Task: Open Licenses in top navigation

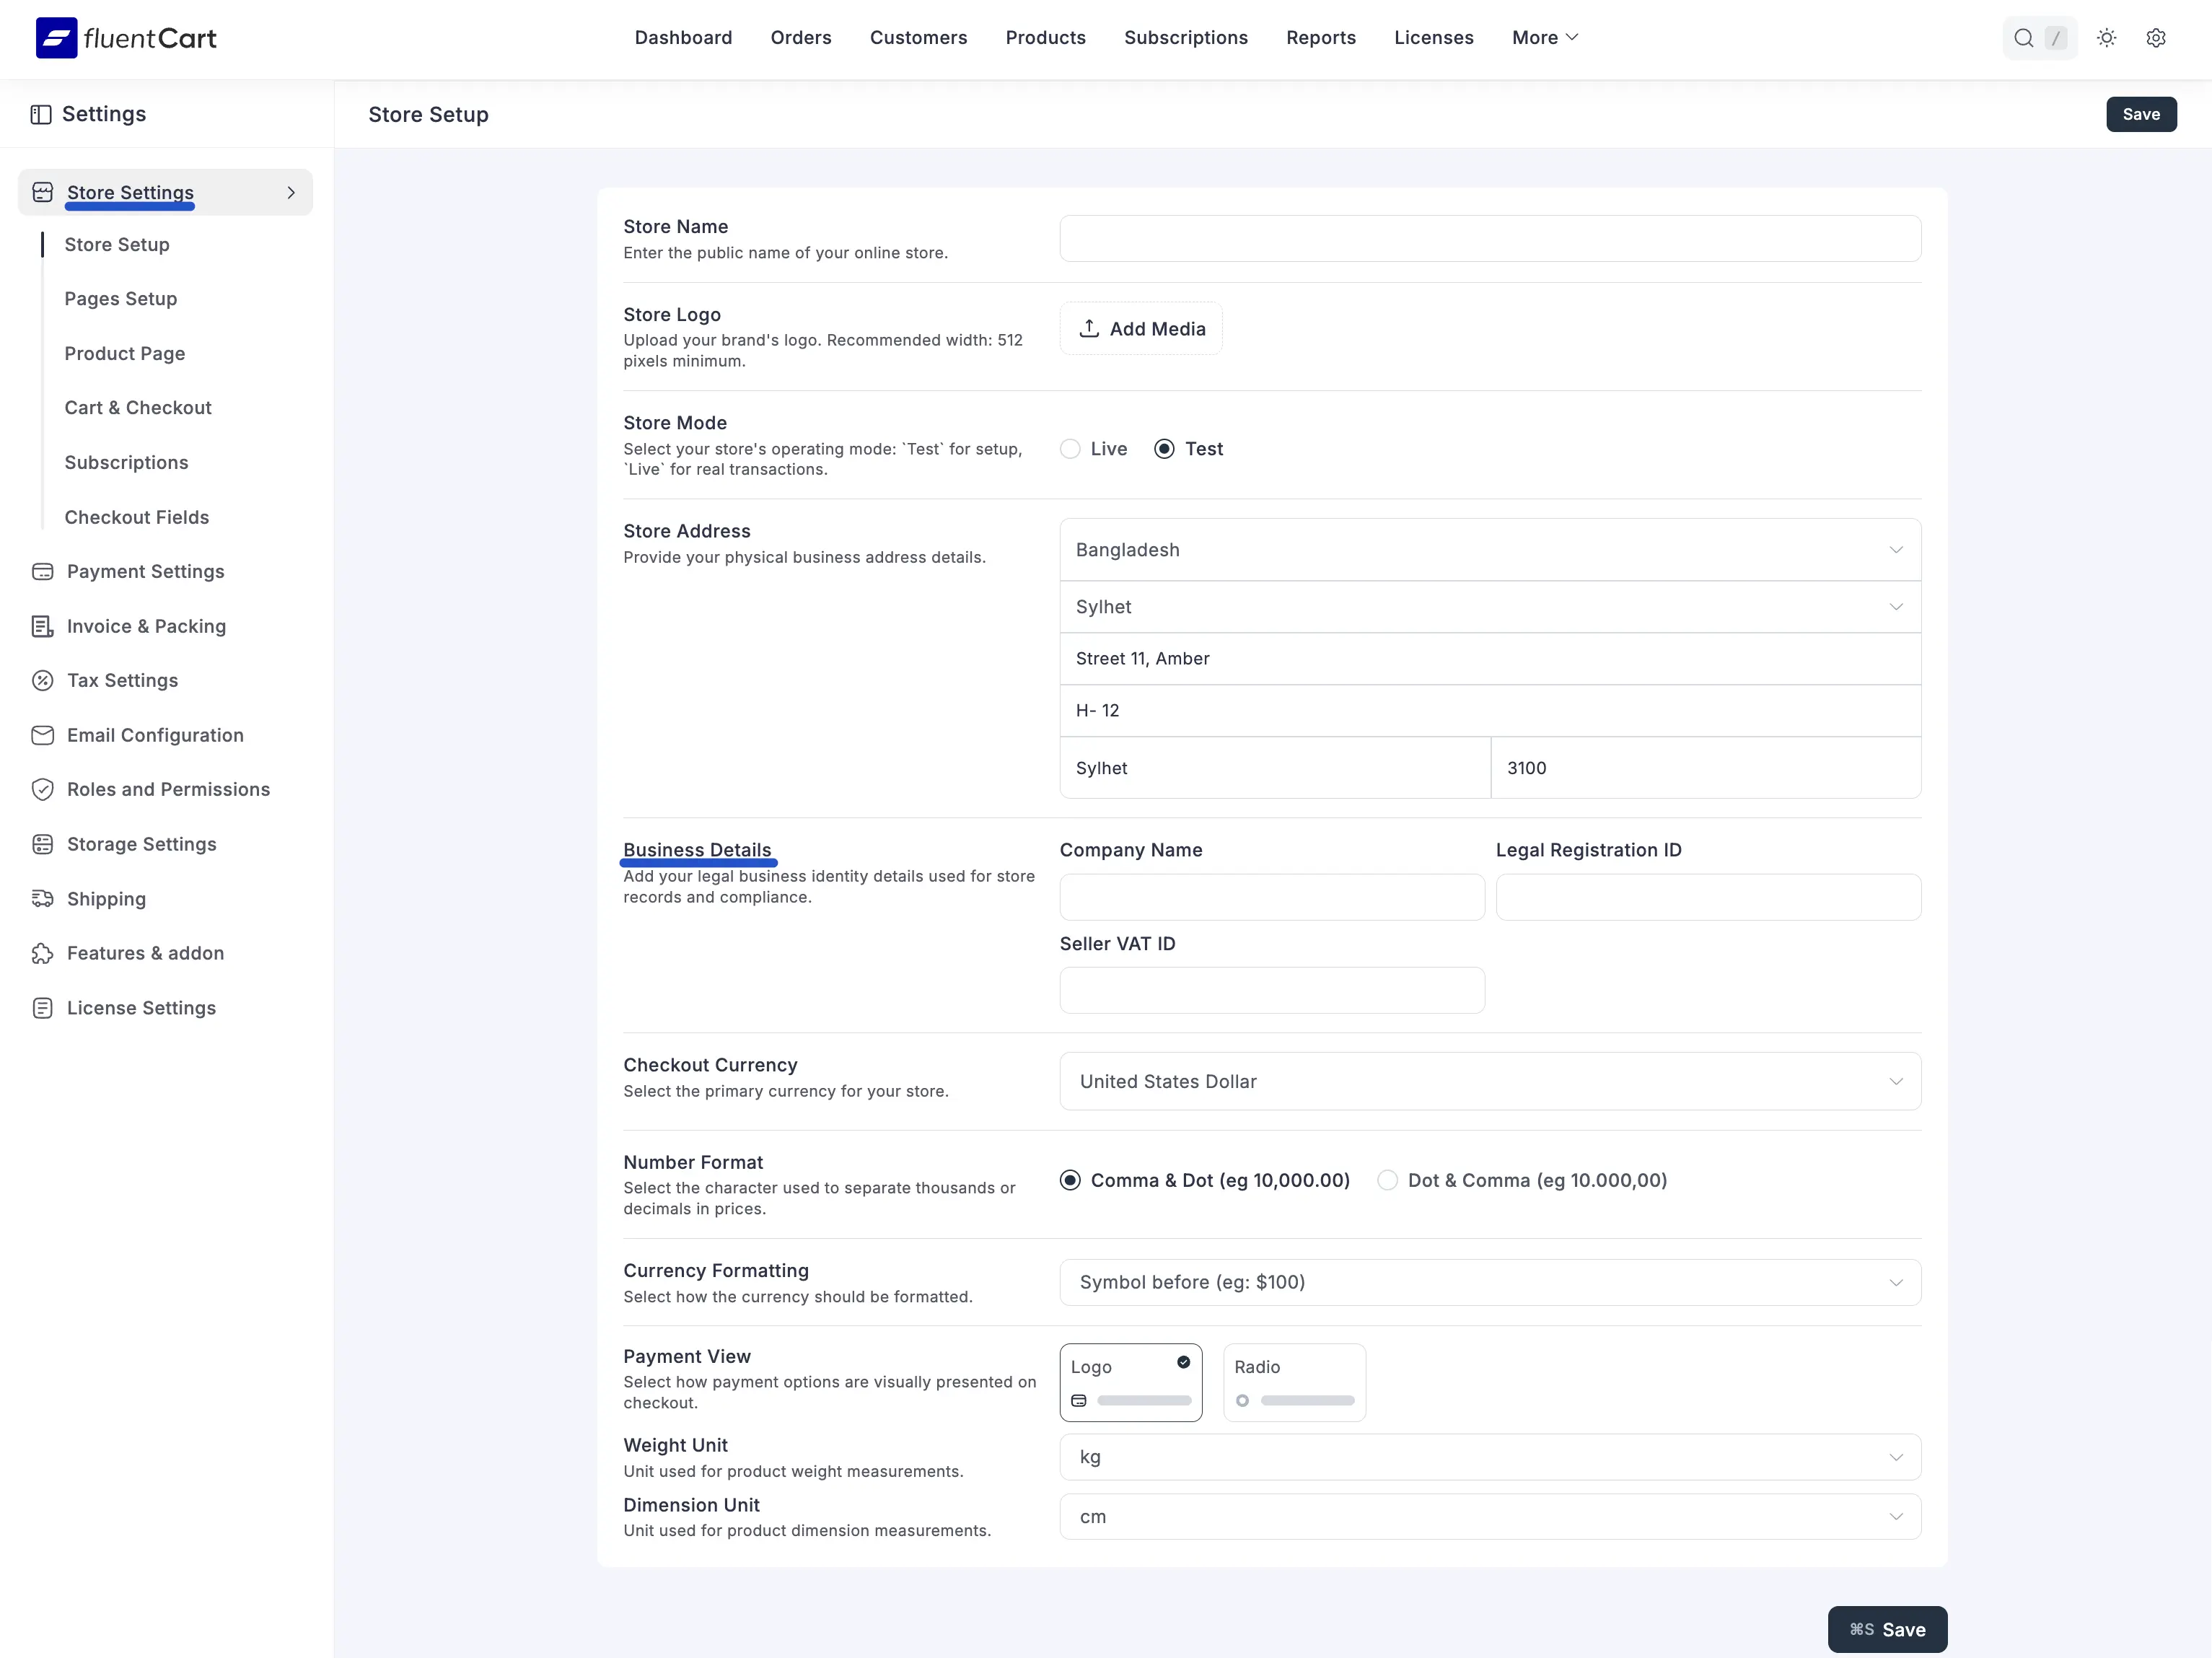Action: click(x=1434, y=38)
